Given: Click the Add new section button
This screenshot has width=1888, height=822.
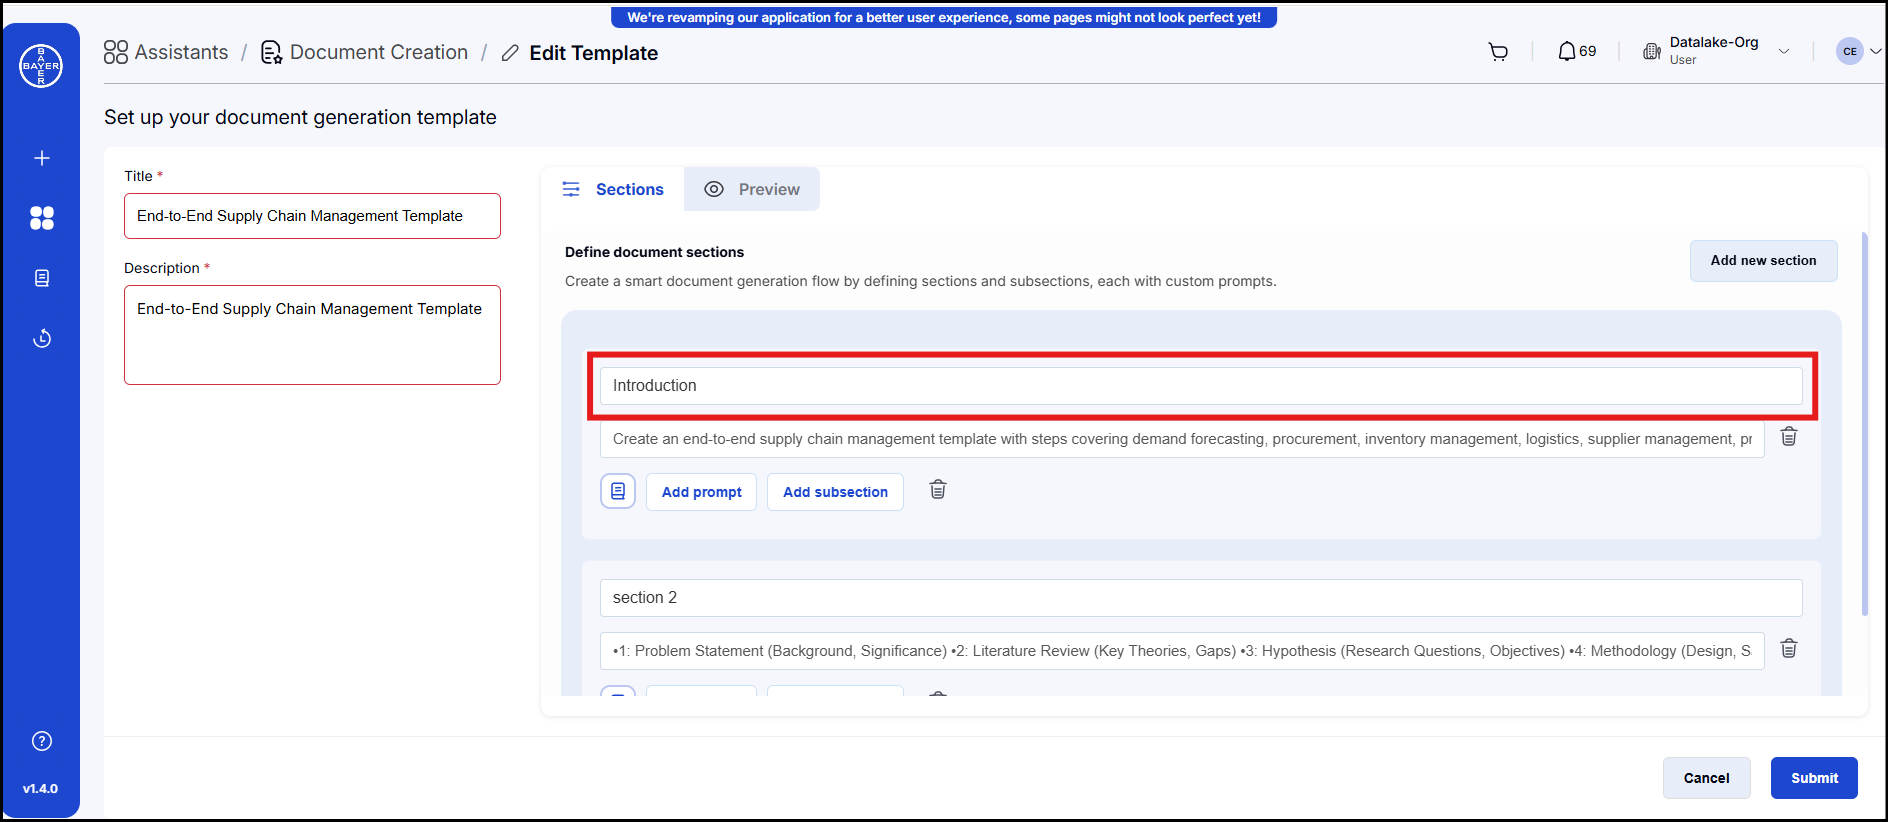Looking at the screenshot, I should [x=1763, y=260].
